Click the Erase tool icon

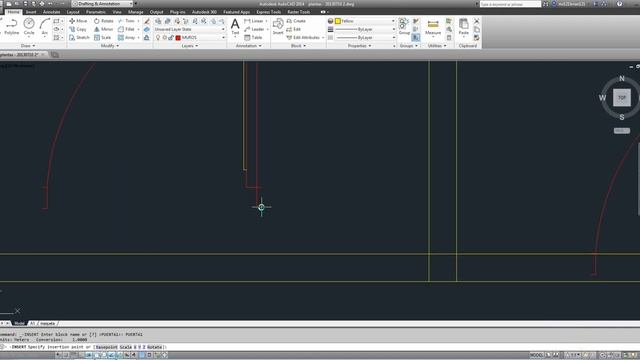pyautogui.click(x=147, y=21)
